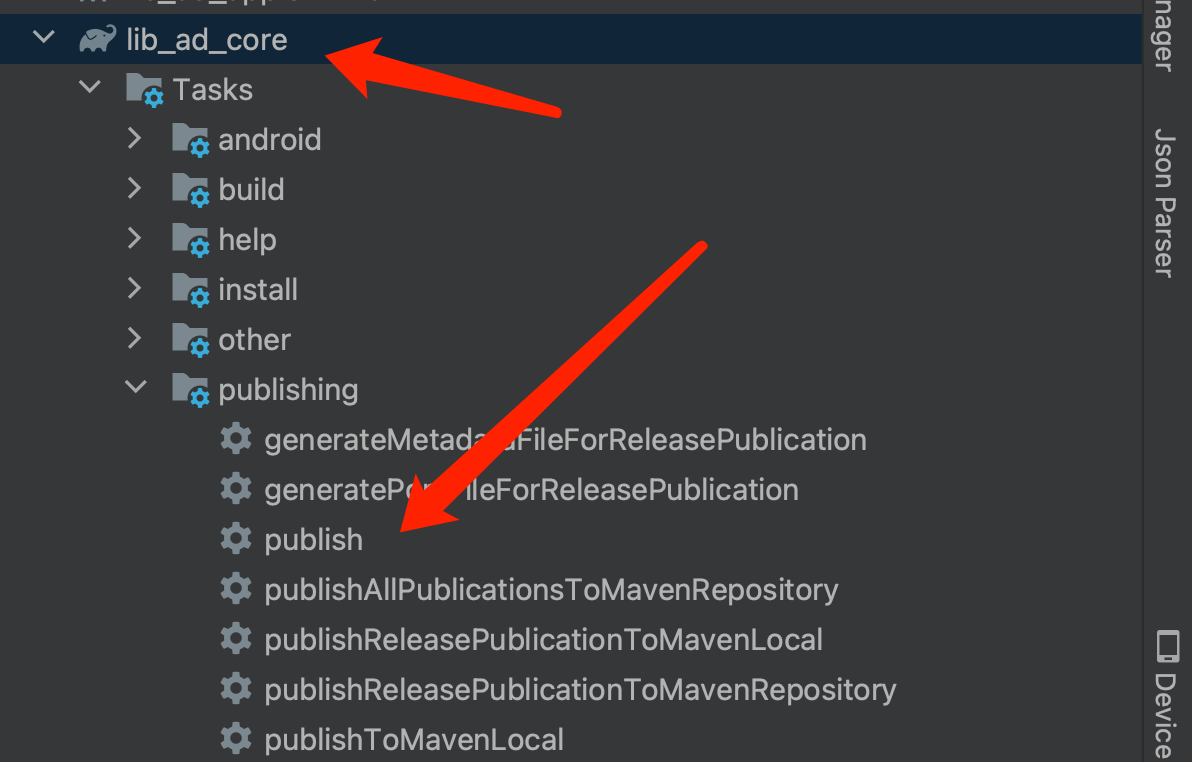Viewport: 1192px width, 762px height.
Task: Select the android group label
Action: click(270, 140)
